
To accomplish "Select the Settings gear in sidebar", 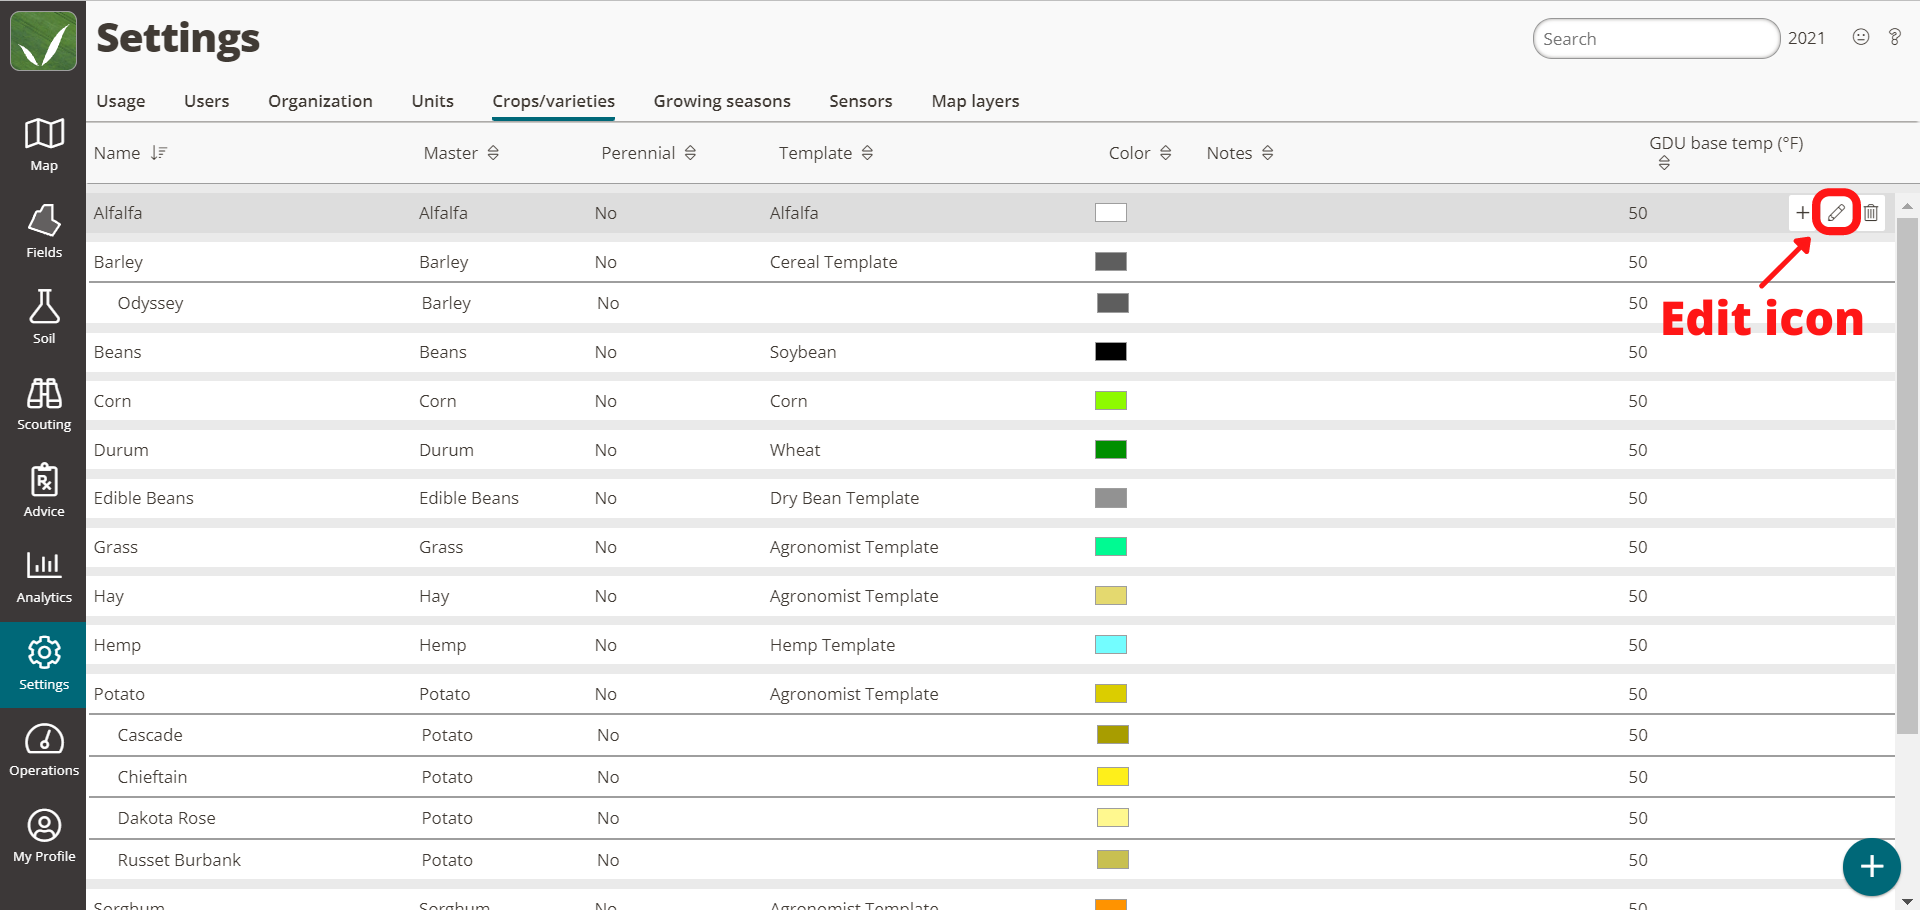I will pos(44,664).
